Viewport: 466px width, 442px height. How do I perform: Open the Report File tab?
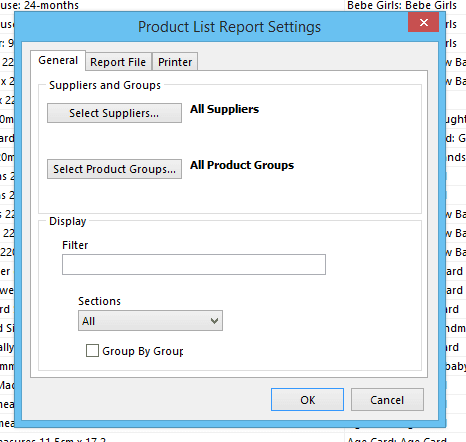pyautogui.click(x=118, y=62)
